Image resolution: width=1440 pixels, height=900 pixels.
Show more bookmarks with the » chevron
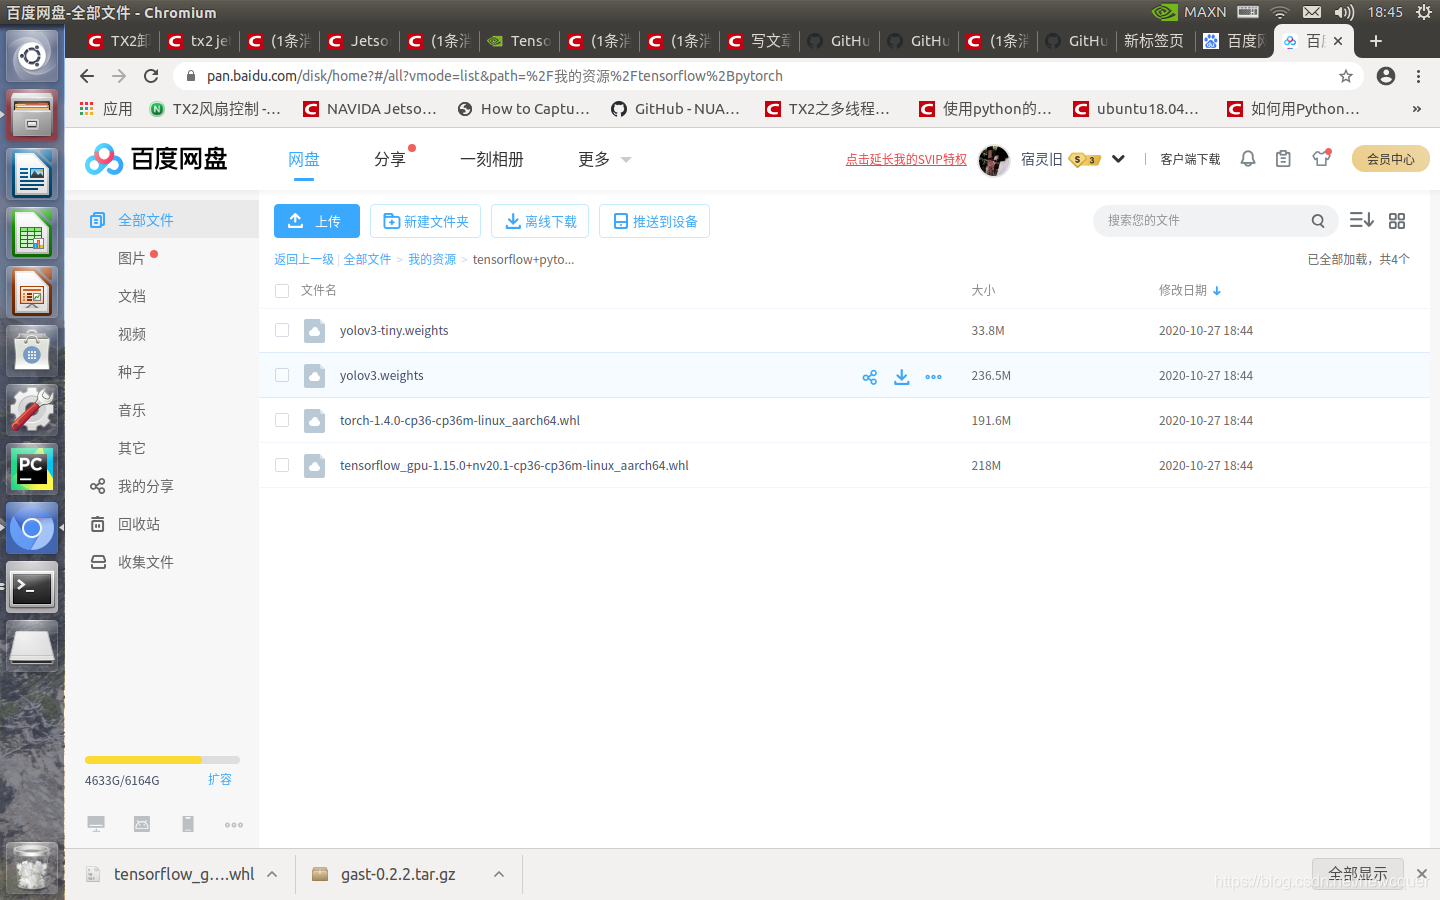click(x=1416, y=109)
